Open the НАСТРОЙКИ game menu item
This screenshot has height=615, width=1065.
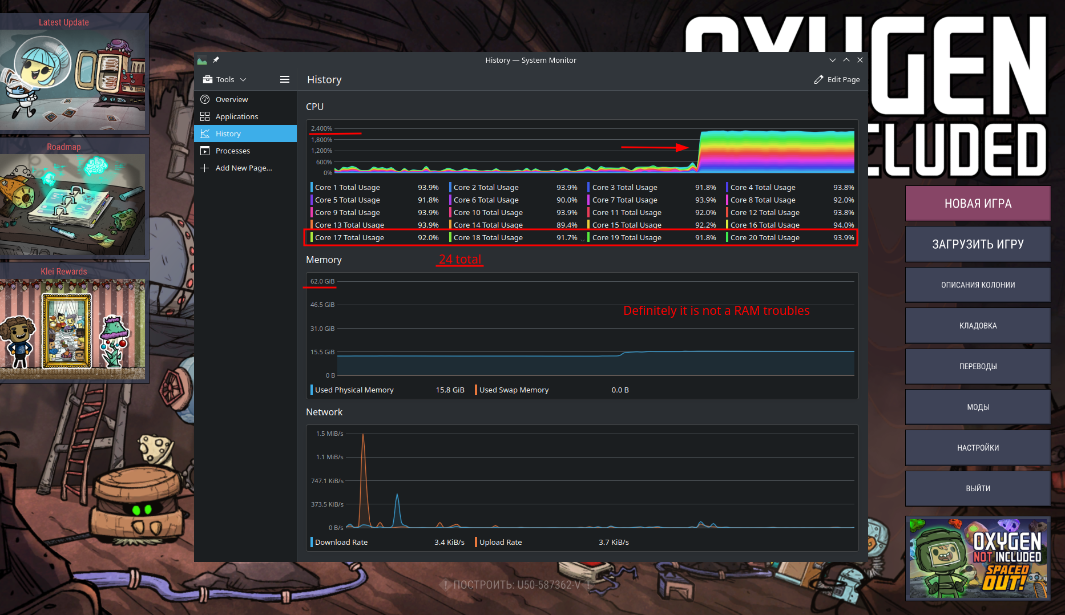click(x=978, y=448)
